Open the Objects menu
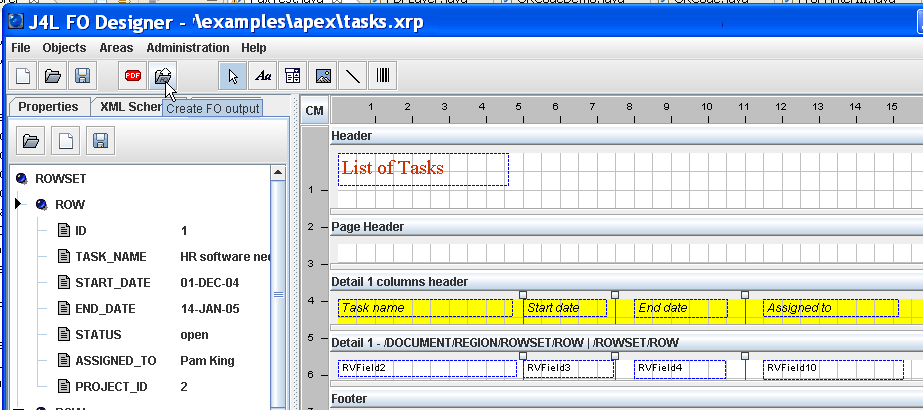923x410 pixels. (x=64, y=48)
